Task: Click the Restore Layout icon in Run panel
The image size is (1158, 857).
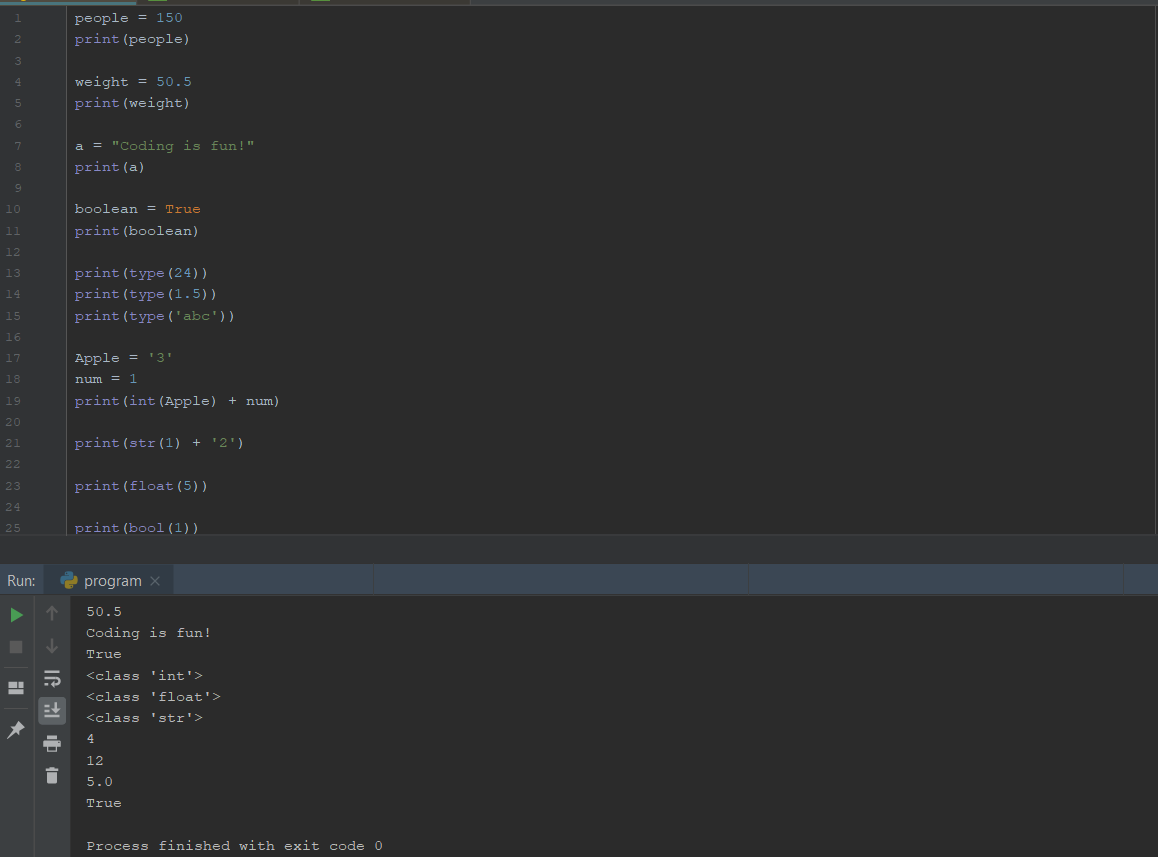Action: tap(16, 688)
